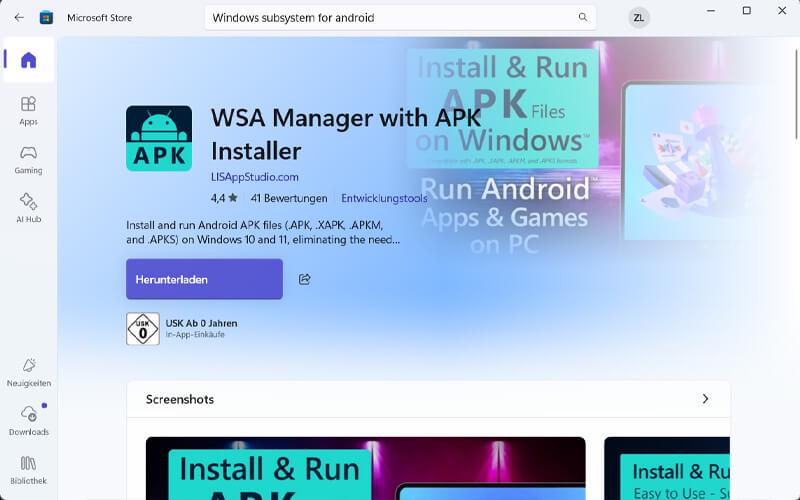Open Neuigkeiten in the sidebar

pos(29,372)
